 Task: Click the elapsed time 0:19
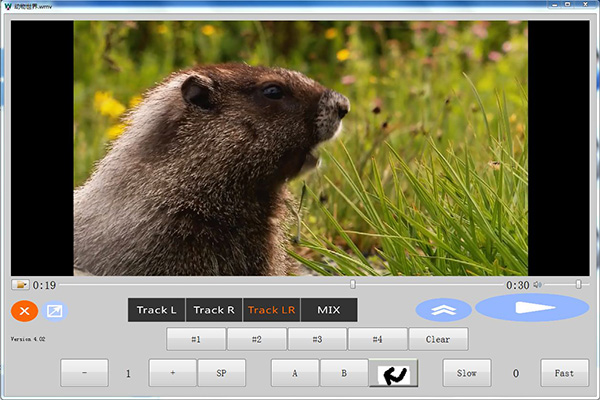[x=44, y=285]
